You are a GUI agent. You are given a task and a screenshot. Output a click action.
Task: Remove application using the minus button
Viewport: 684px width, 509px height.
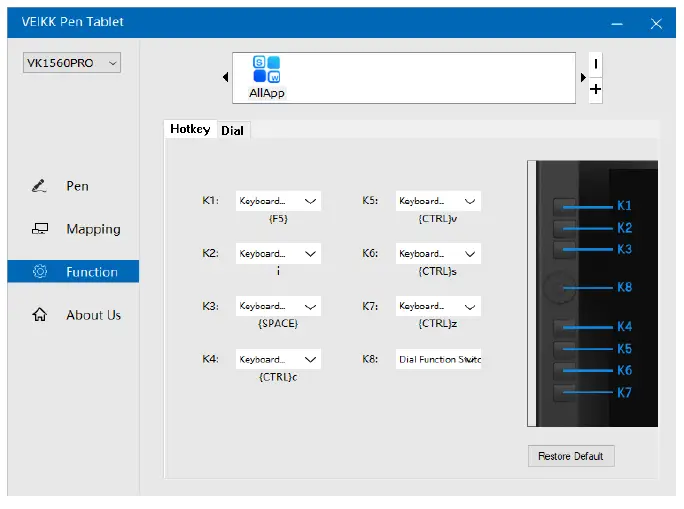pyautogui.click(x=596, y=64)
